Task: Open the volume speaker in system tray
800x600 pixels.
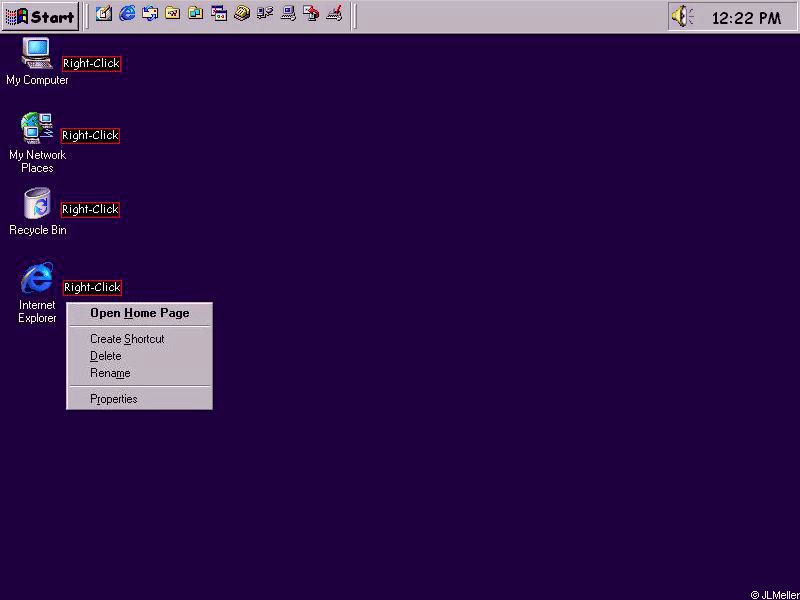Action: click(683, 17)
